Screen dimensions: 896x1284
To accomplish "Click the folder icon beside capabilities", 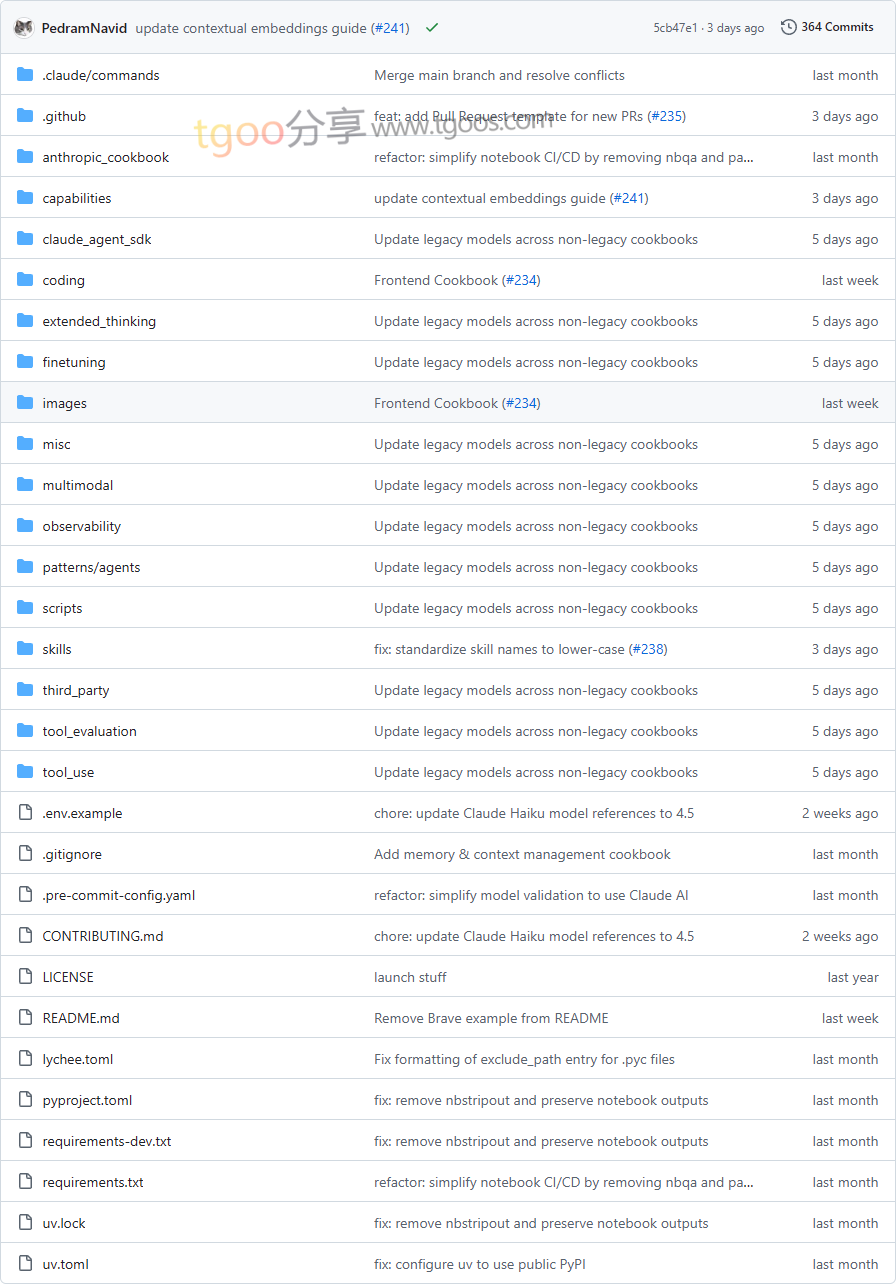I will point(25,198).
